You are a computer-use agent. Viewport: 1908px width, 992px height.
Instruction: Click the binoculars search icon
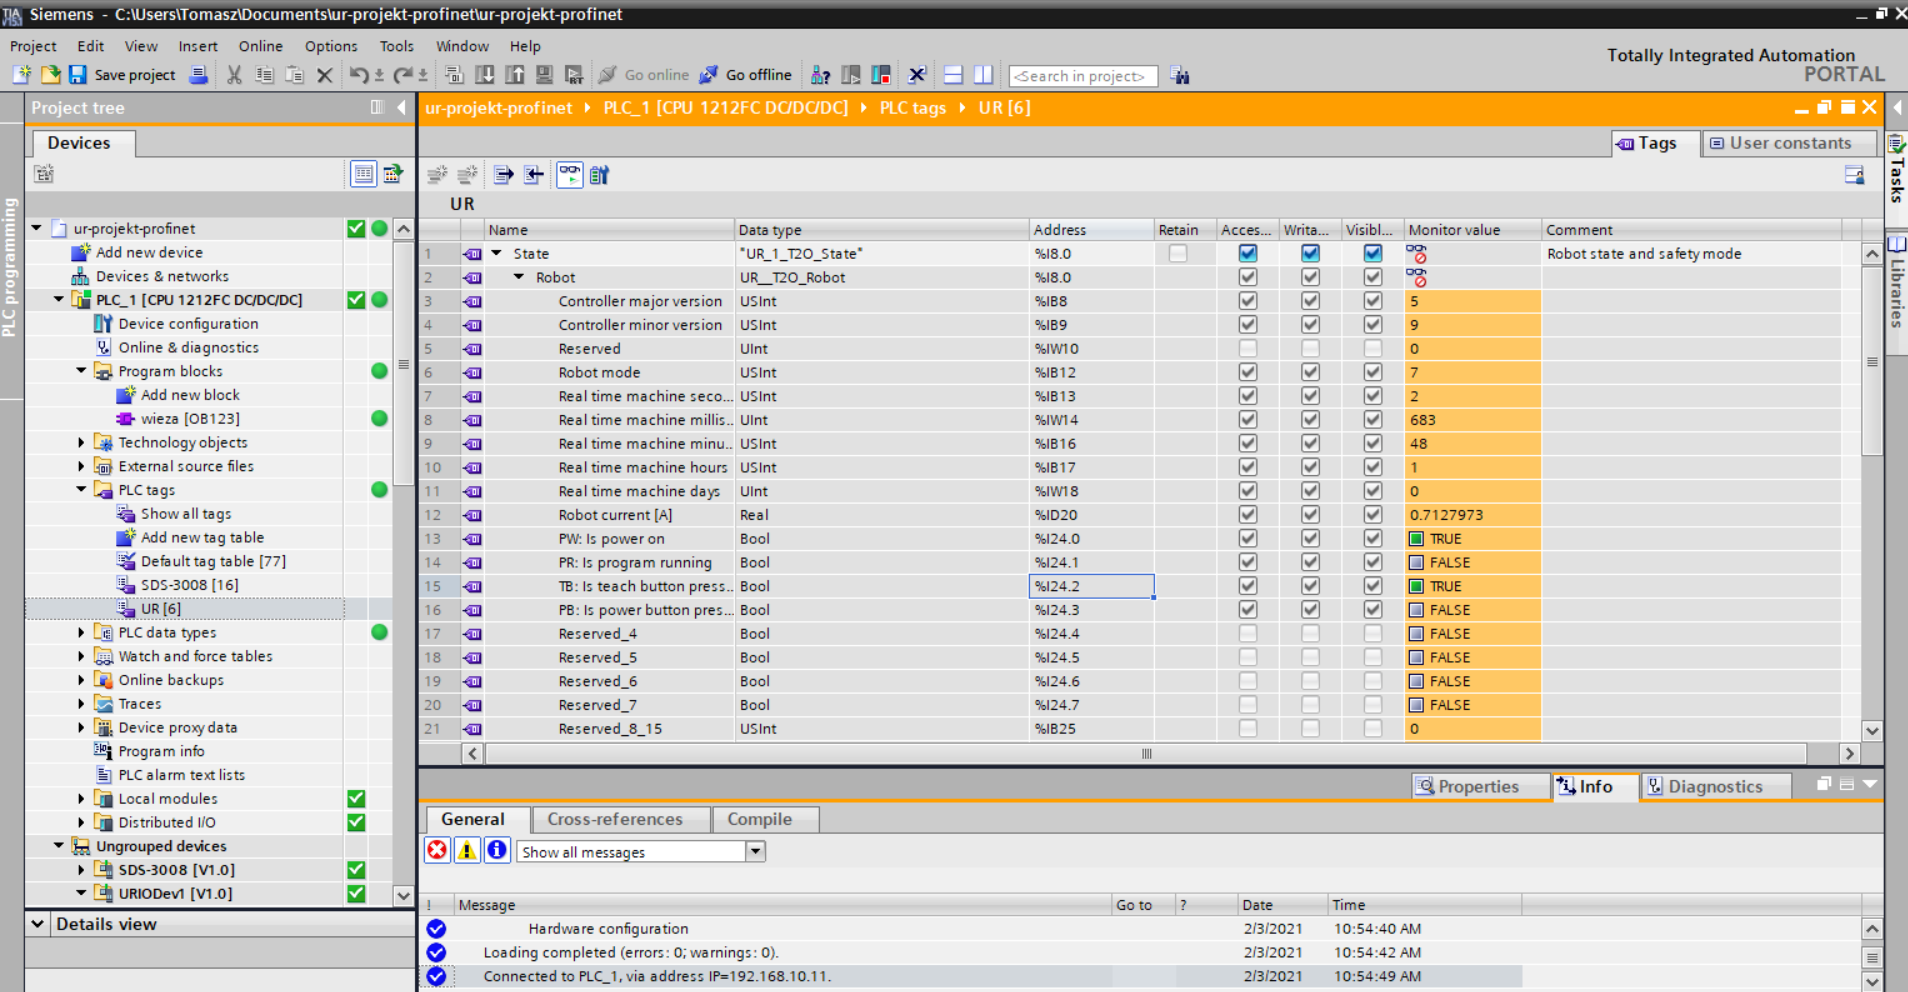(x=1180, y=75)
